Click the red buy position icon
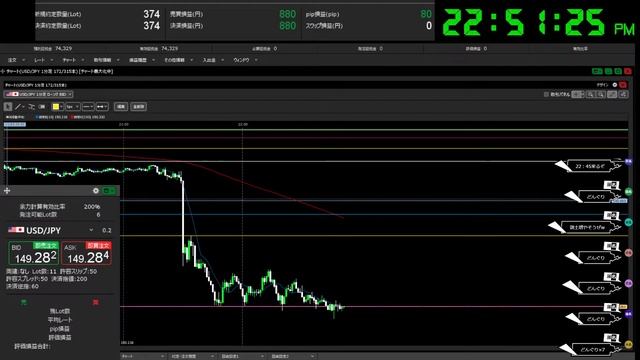The height and width of the screenshot is (360, 640). (x=96, y=302)
